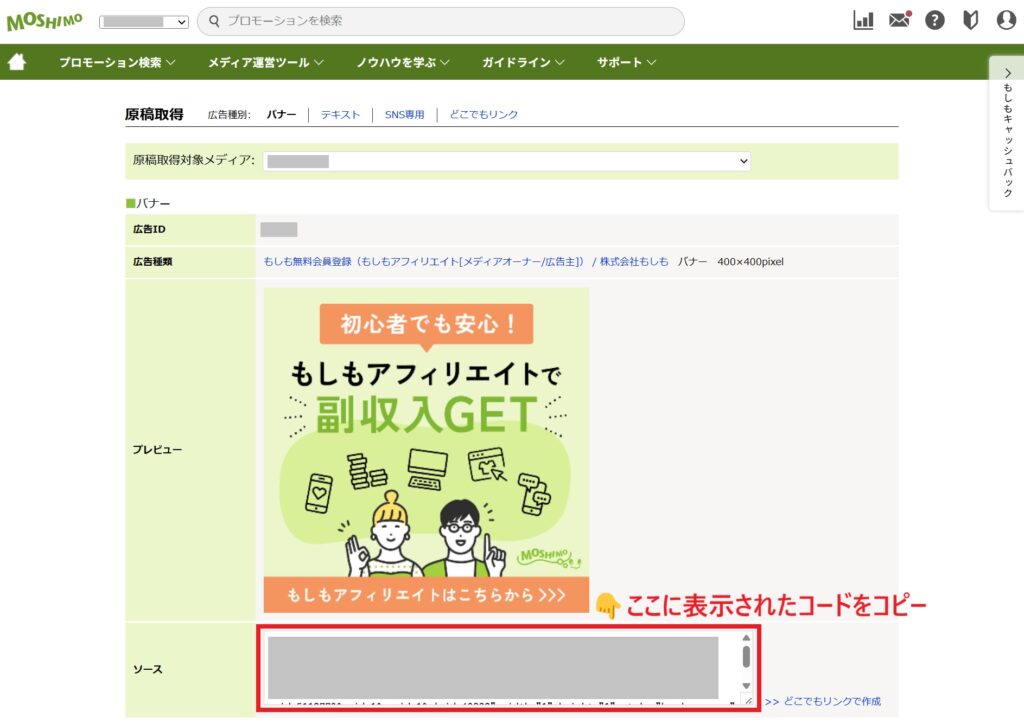Screen dimensions: 1024x724
Task: Click the search magnifier icon
Action: tap(214, 21)
